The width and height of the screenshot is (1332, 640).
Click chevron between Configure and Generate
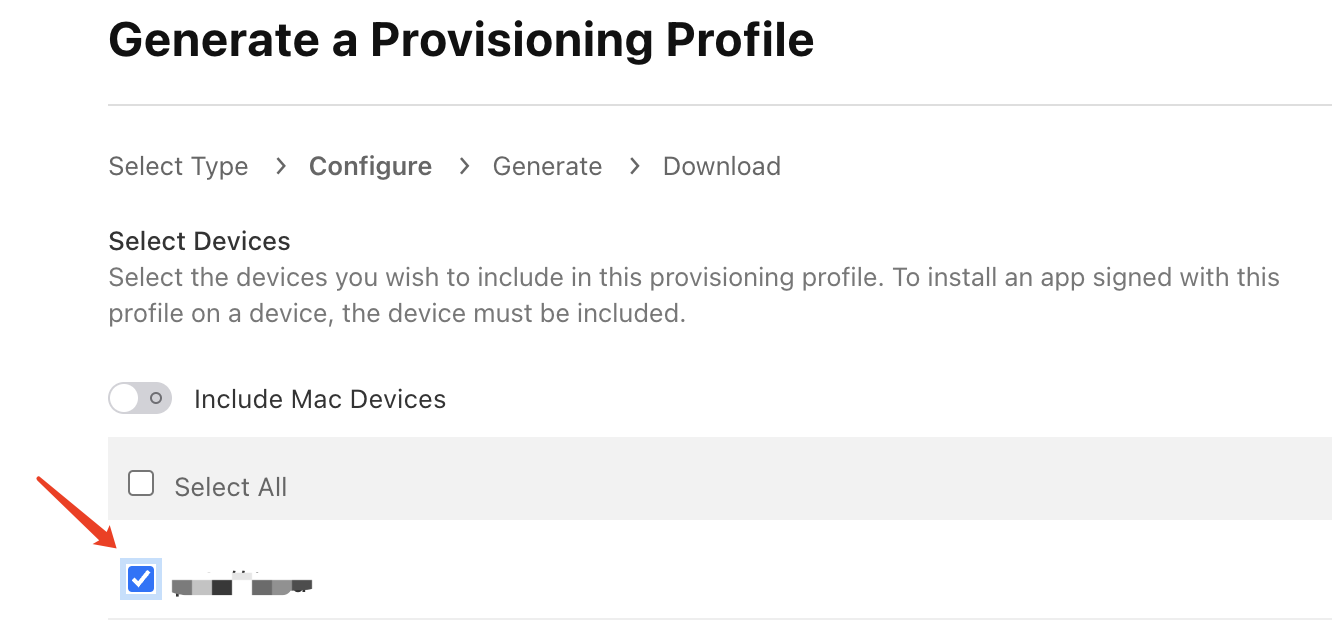(x=464, y=166)
